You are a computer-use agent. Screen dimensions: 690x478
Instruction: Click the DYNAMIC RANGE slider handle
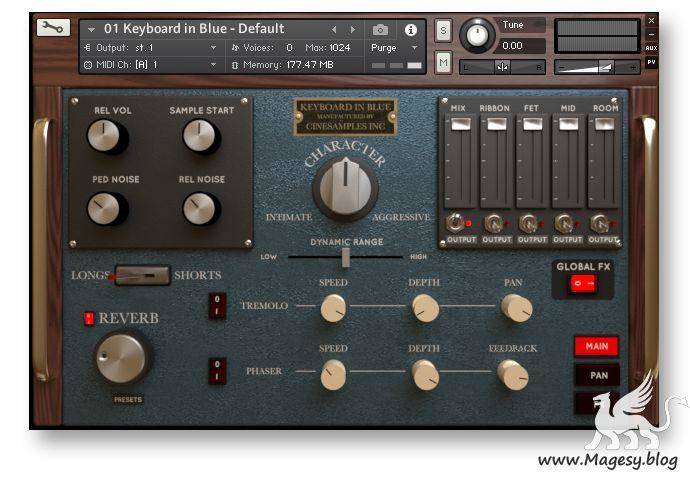pyautogui.click(x=346, y=257)
